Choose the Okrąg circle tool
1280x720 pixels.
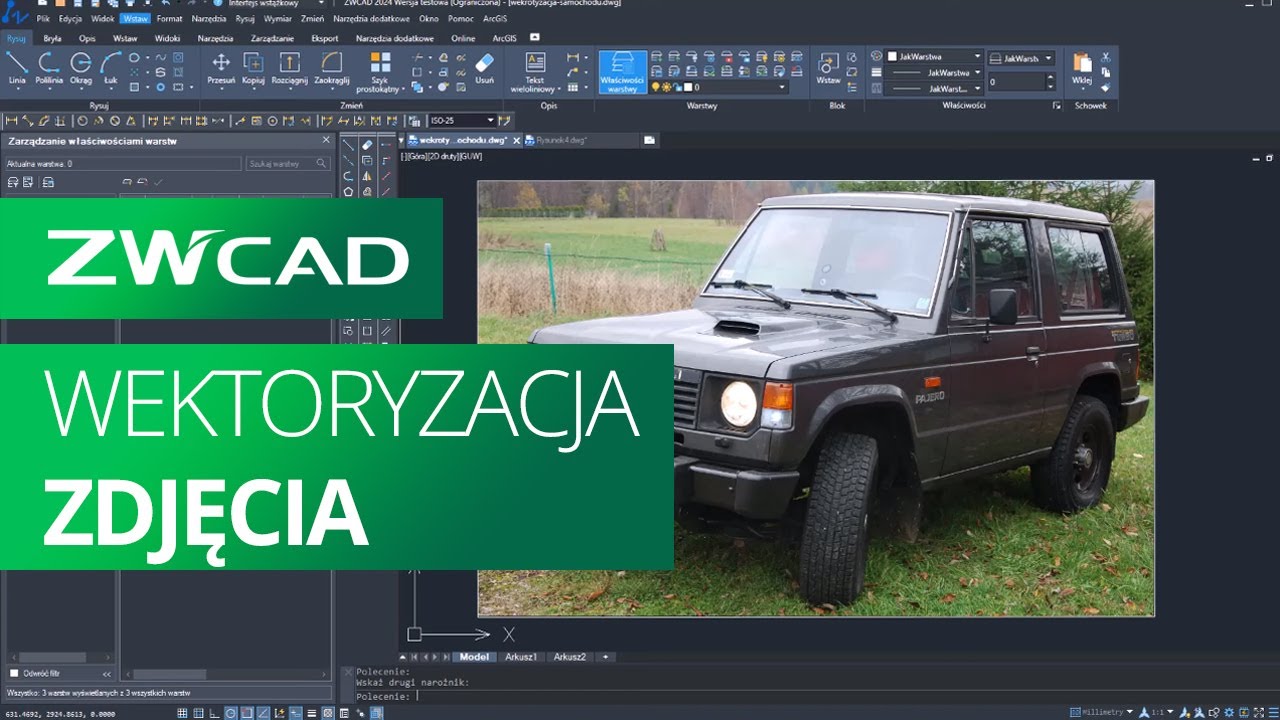click(80, 68)
